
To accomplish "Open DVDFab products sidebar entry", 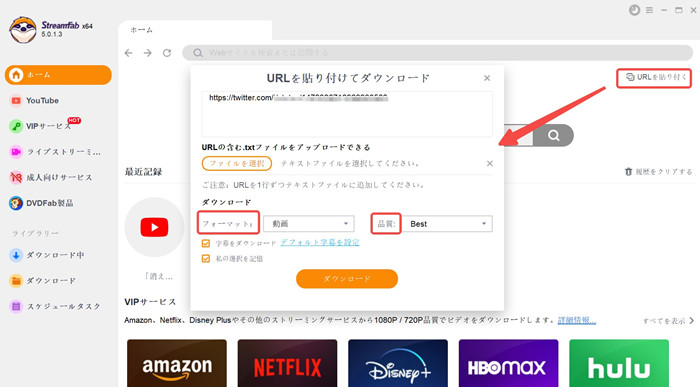I will (41, 204).
